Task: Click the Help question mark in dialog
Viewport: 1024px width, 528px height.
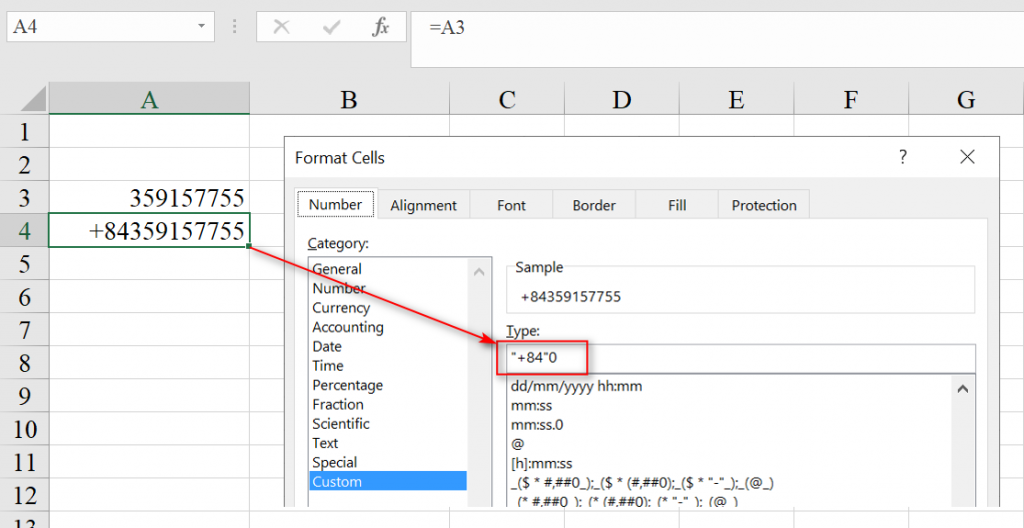Action: click(902, 157)
